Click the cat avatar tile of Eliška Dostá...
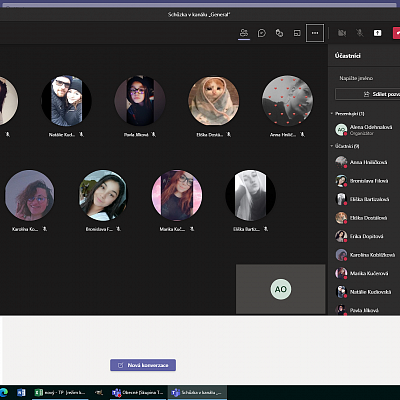 click(214, 101)
